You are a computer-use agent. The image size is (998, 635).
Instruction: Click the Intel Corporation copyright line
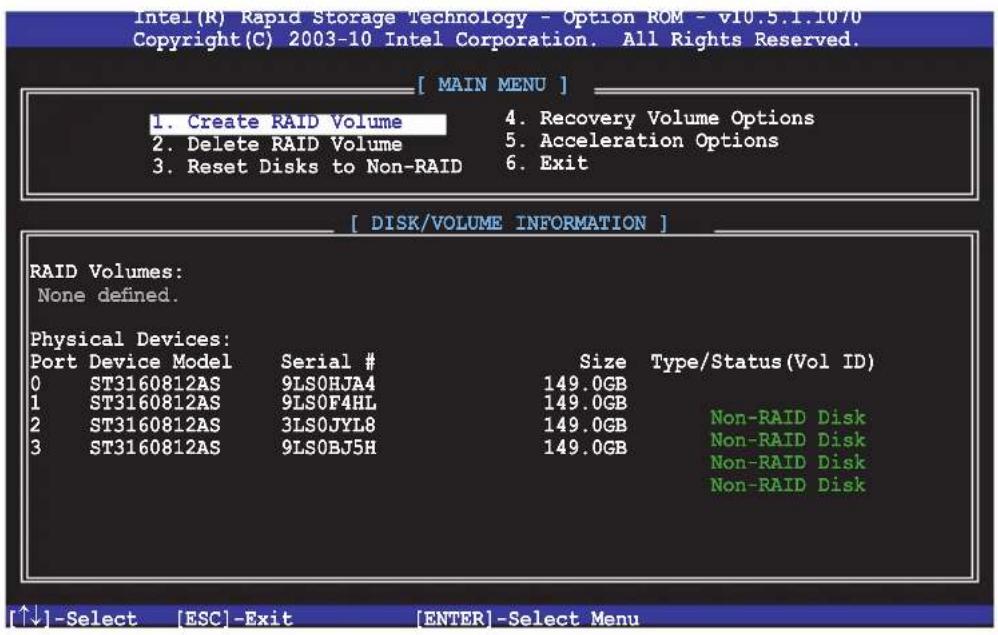(x=496, y=39)
